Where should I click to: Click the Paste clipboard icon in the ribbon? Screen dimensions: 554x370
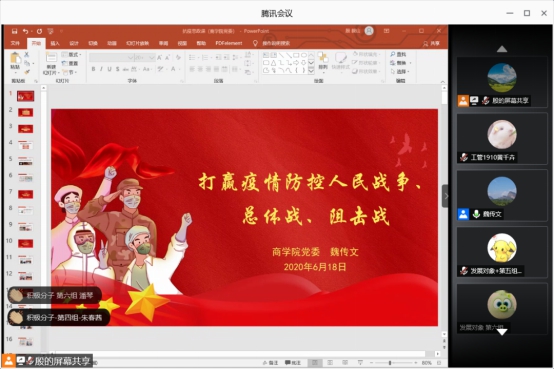click(x=15, y=58)
